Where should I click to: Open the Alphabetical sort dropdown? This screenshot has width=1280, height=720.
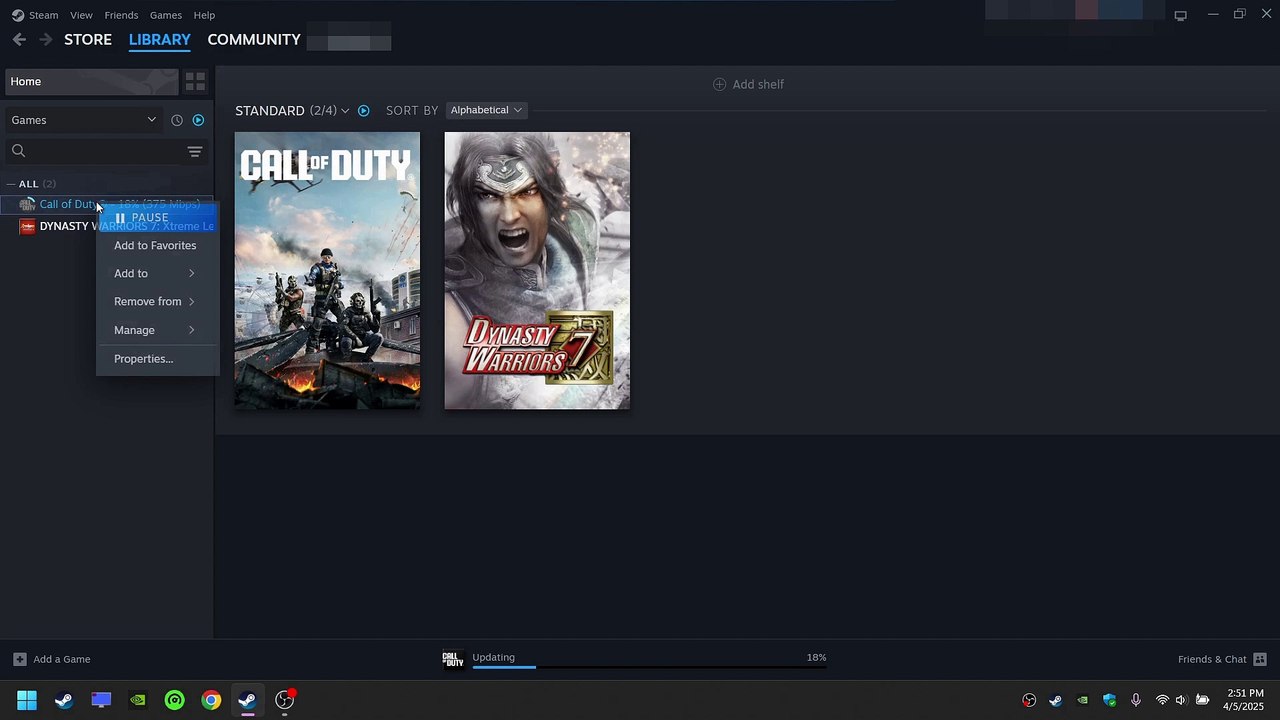click(486, 110)
